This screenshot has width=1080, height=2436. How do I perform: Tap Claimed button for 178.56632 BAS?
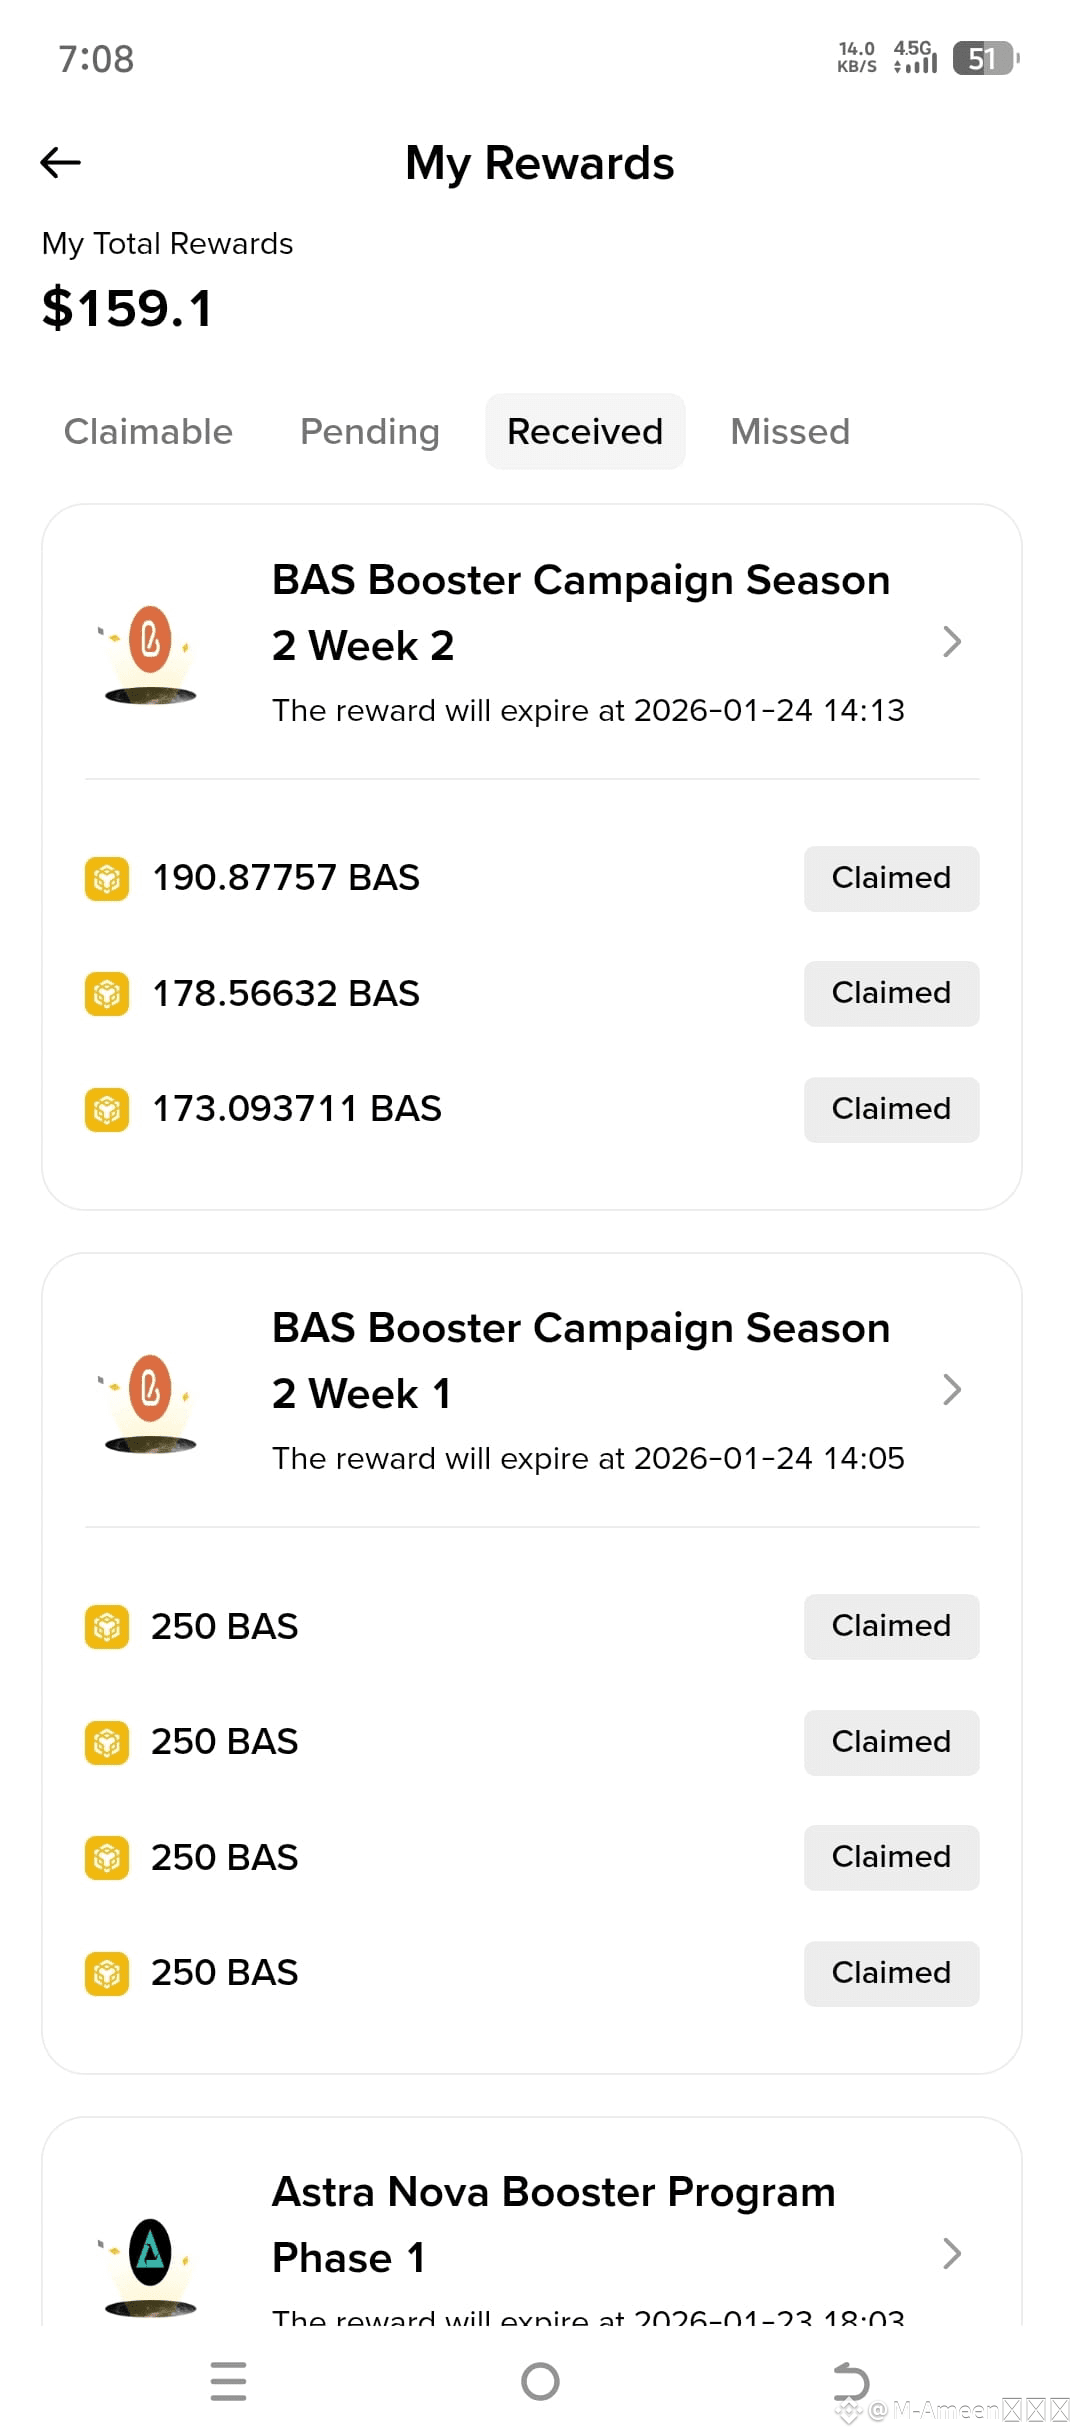pos(891,993)
